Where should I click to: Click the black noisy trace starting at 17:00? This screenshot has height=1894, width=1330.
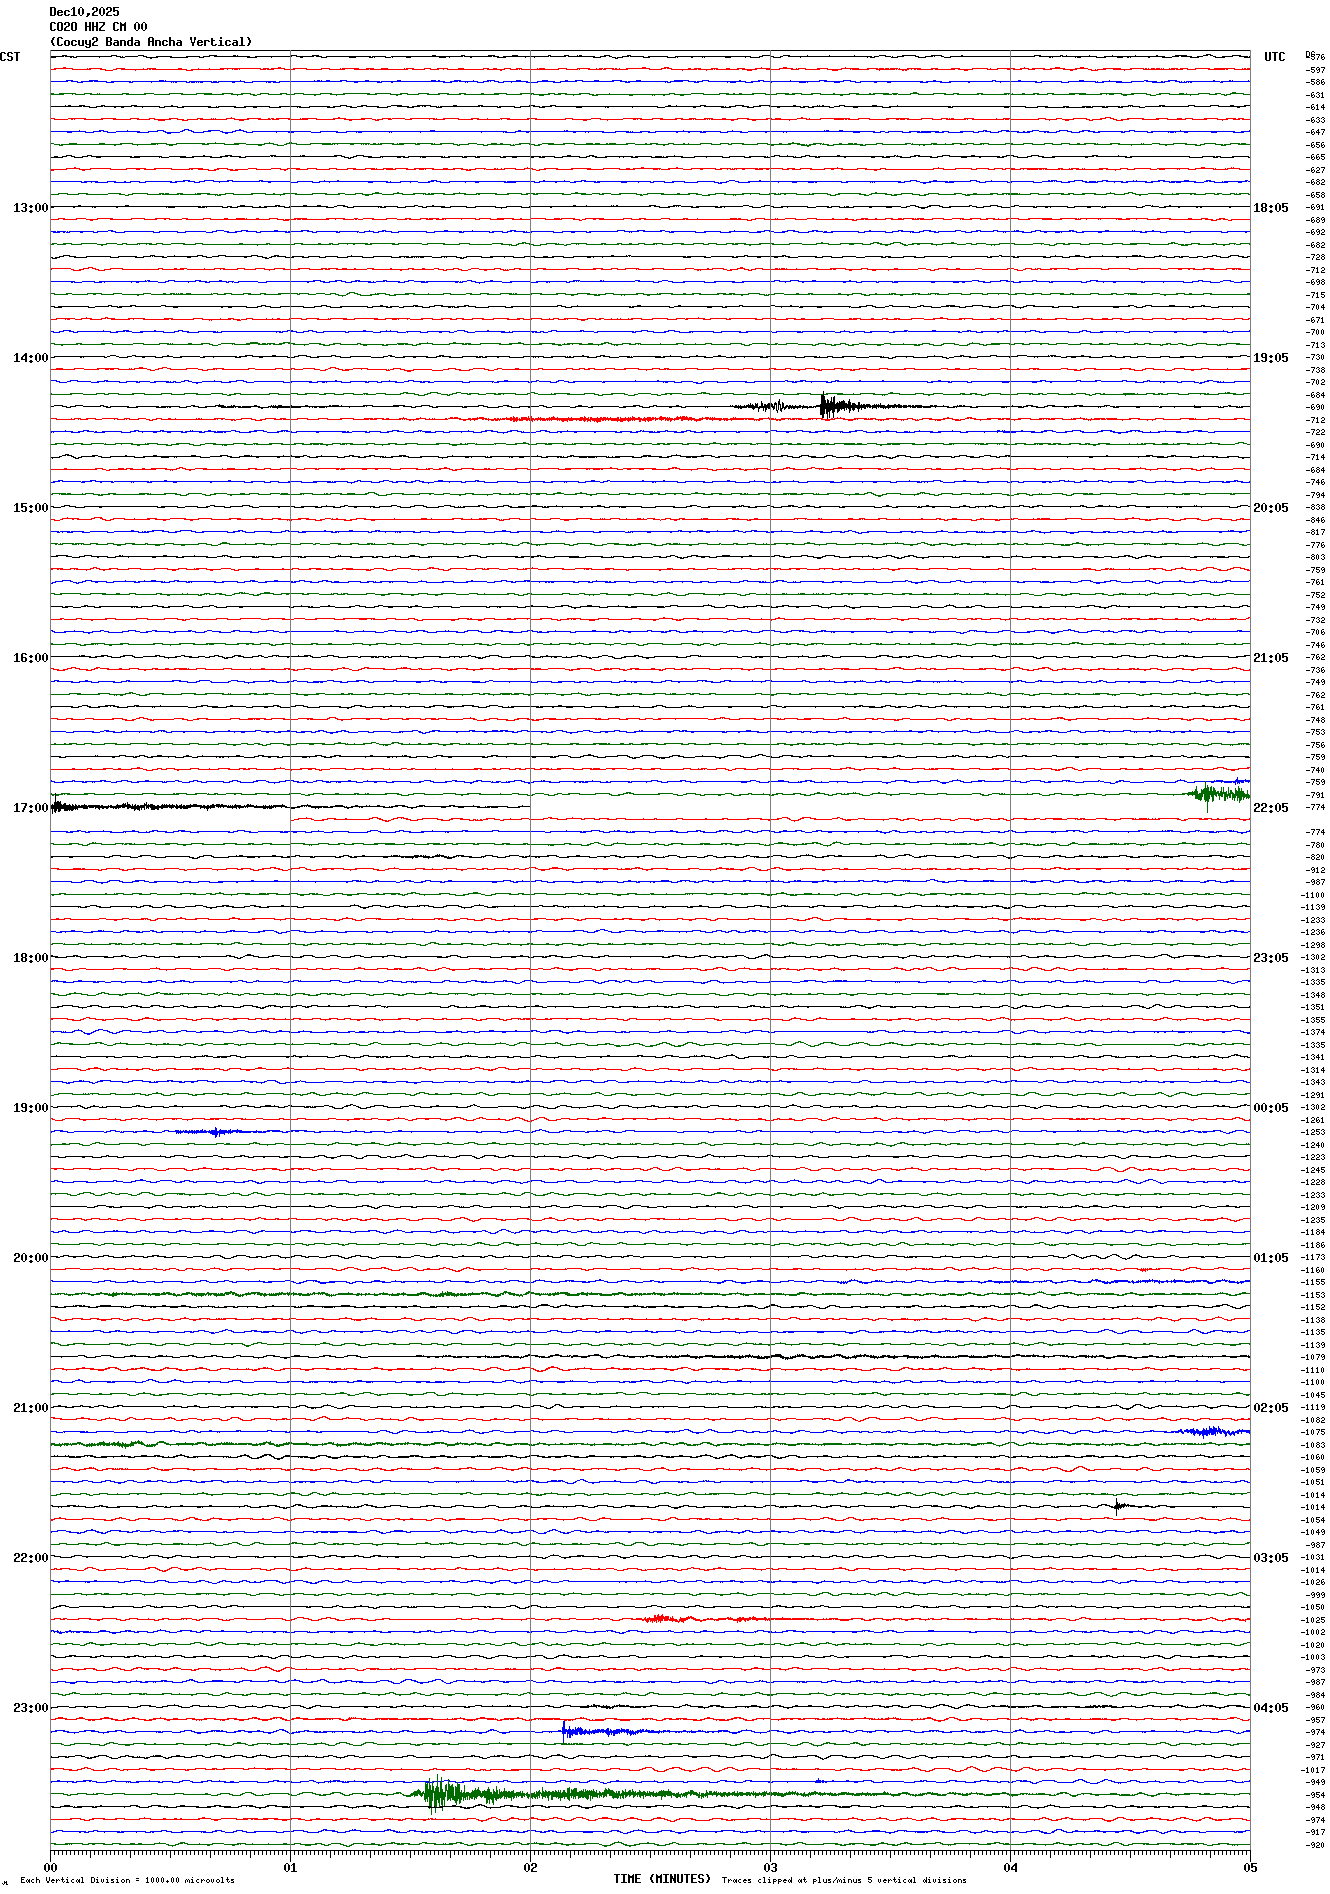(150, 806)
